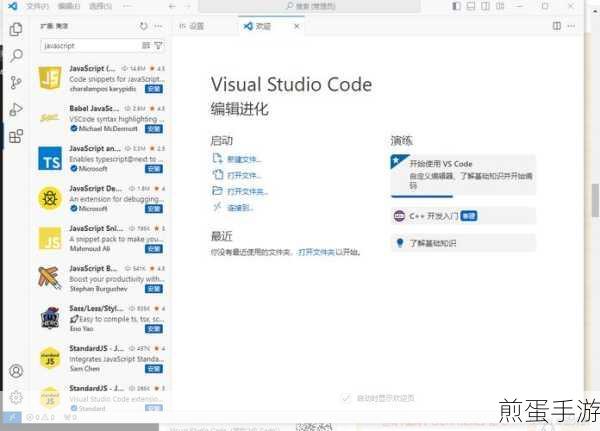The height and width of the screenshot is (431, 600).
Task: Open the Manage gear icon
Action: point(16,398)
